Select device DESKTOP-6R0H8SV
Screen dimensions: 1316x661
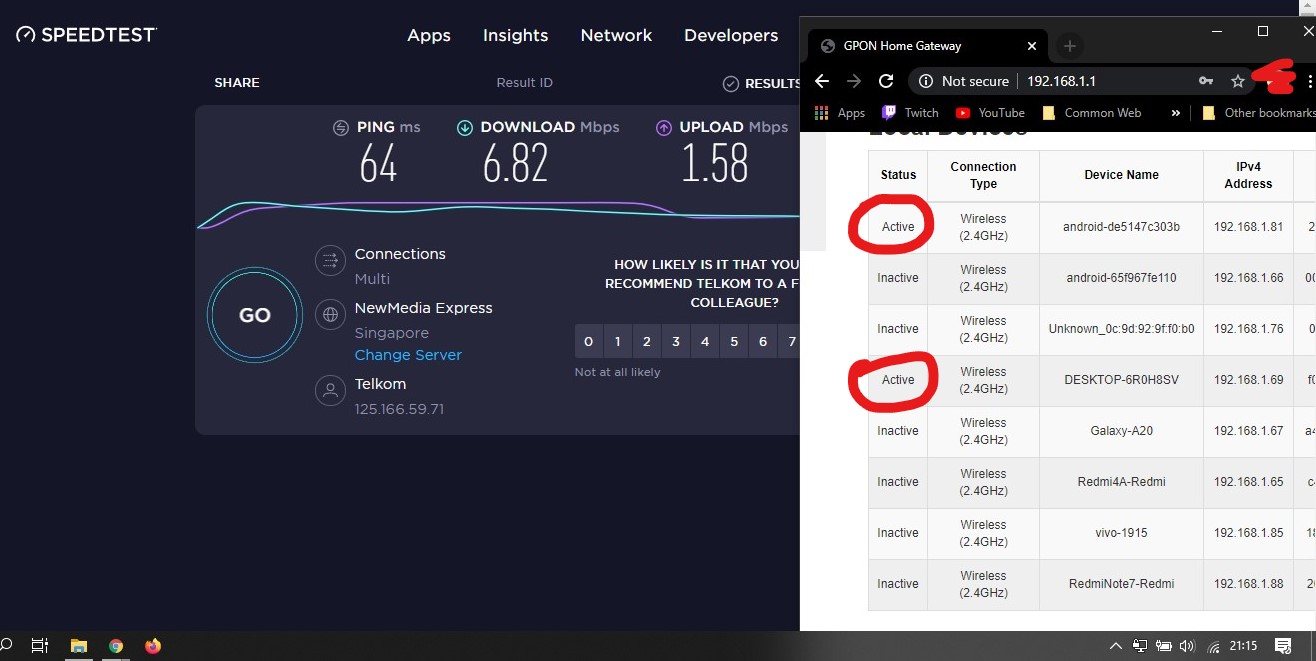click(x=1121, y=380)
